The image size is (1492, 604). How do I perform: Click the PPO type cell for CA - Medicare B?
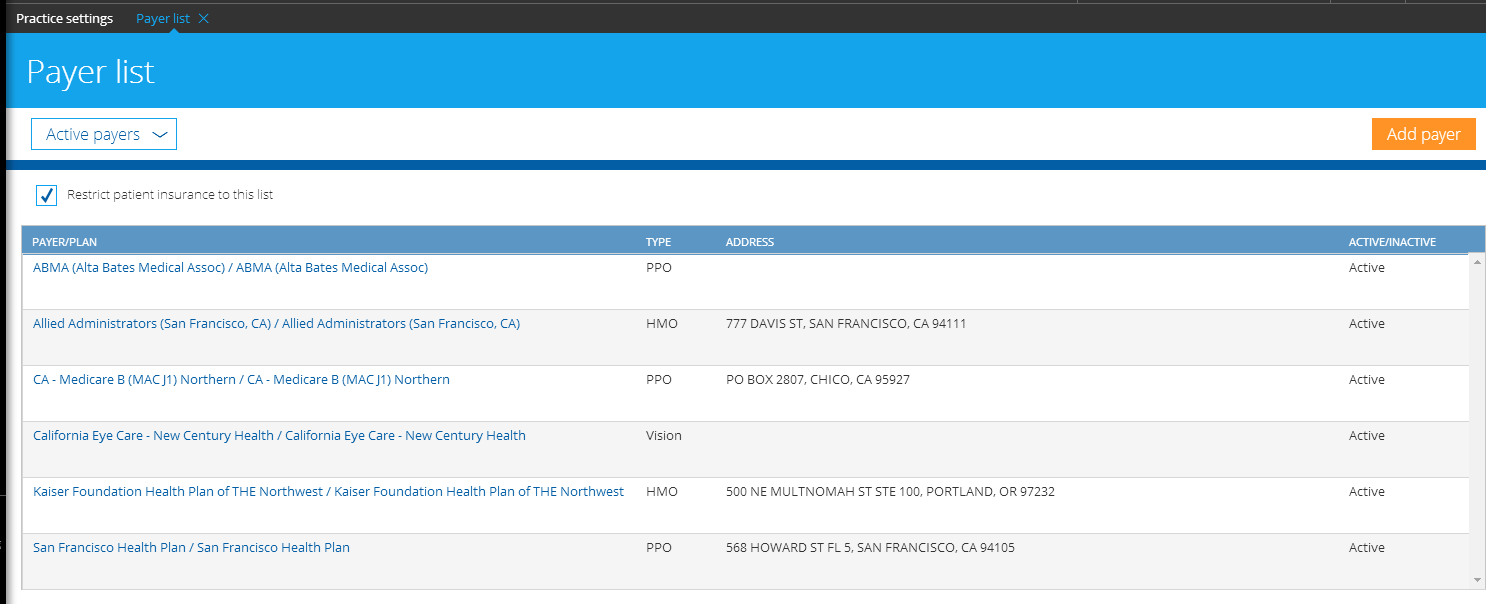(x=659, y=380)
